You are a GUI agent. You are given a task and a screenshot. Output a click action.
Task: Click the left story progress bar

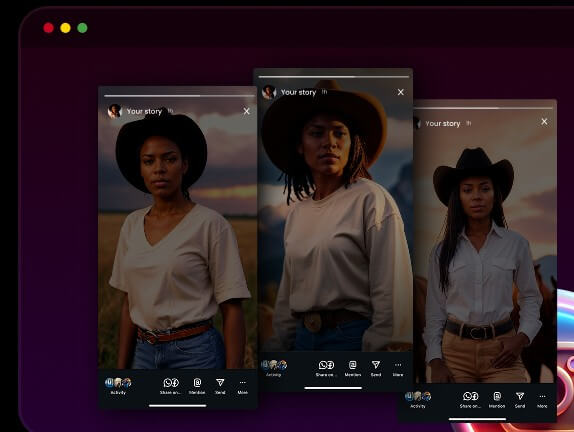[x=179, y=96]
